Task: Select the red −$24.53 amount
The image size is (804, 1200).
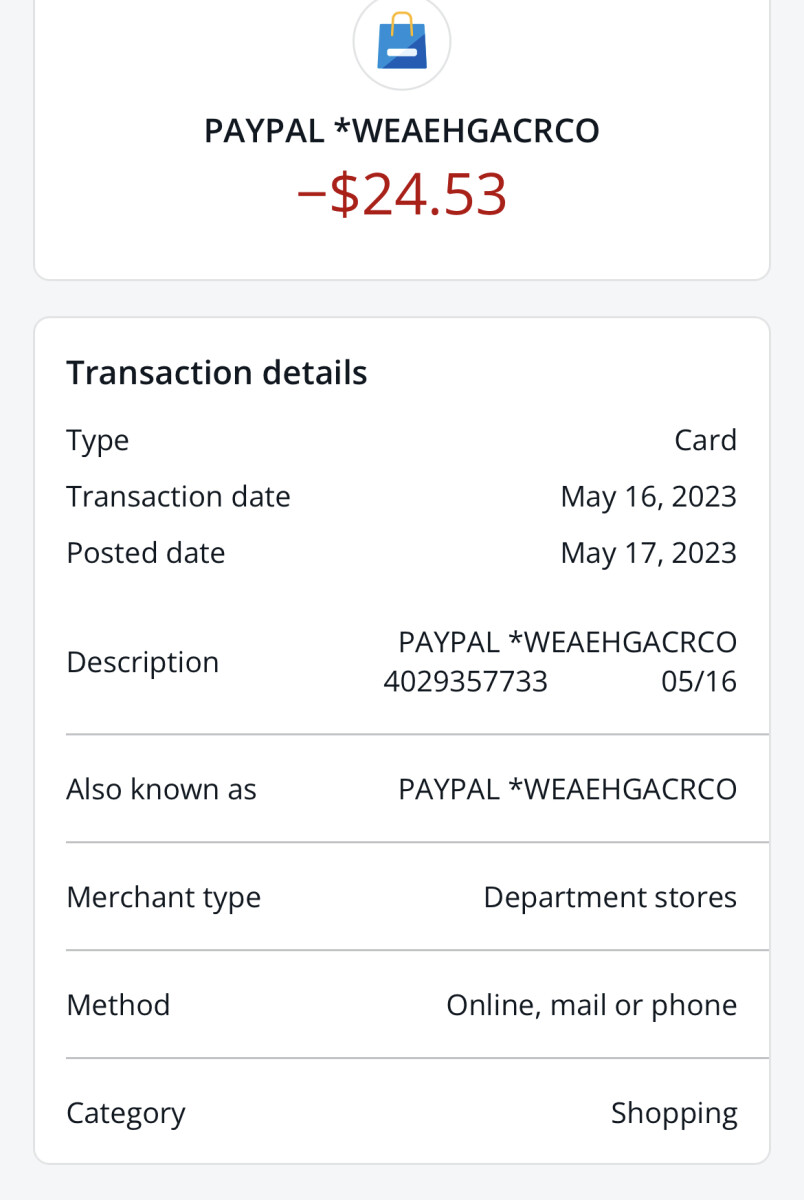Action: pos(402,194)
